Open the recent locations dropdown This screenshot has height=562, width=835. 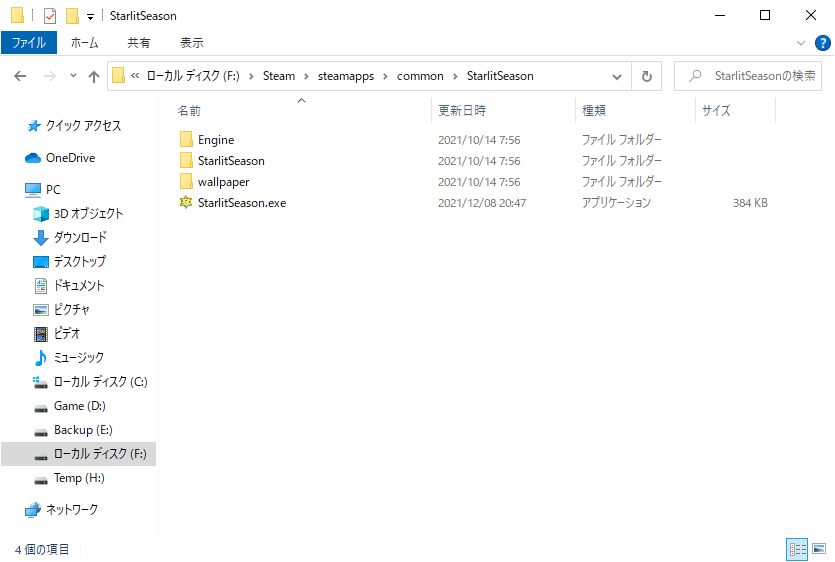tap(73, 76)
